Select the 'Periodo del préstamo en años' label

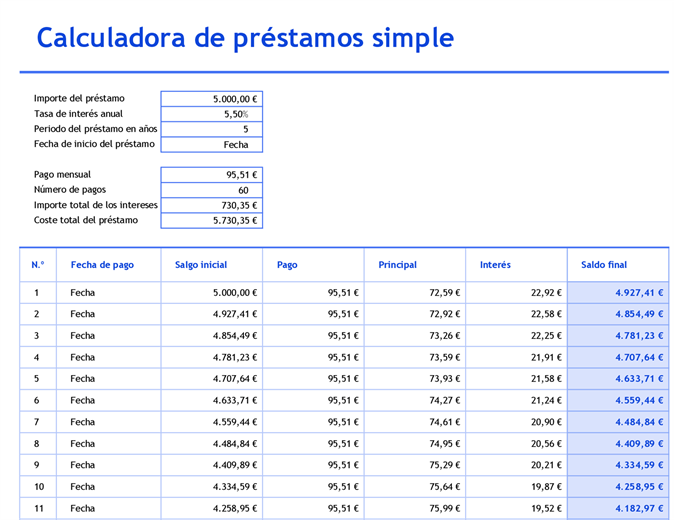96,129
